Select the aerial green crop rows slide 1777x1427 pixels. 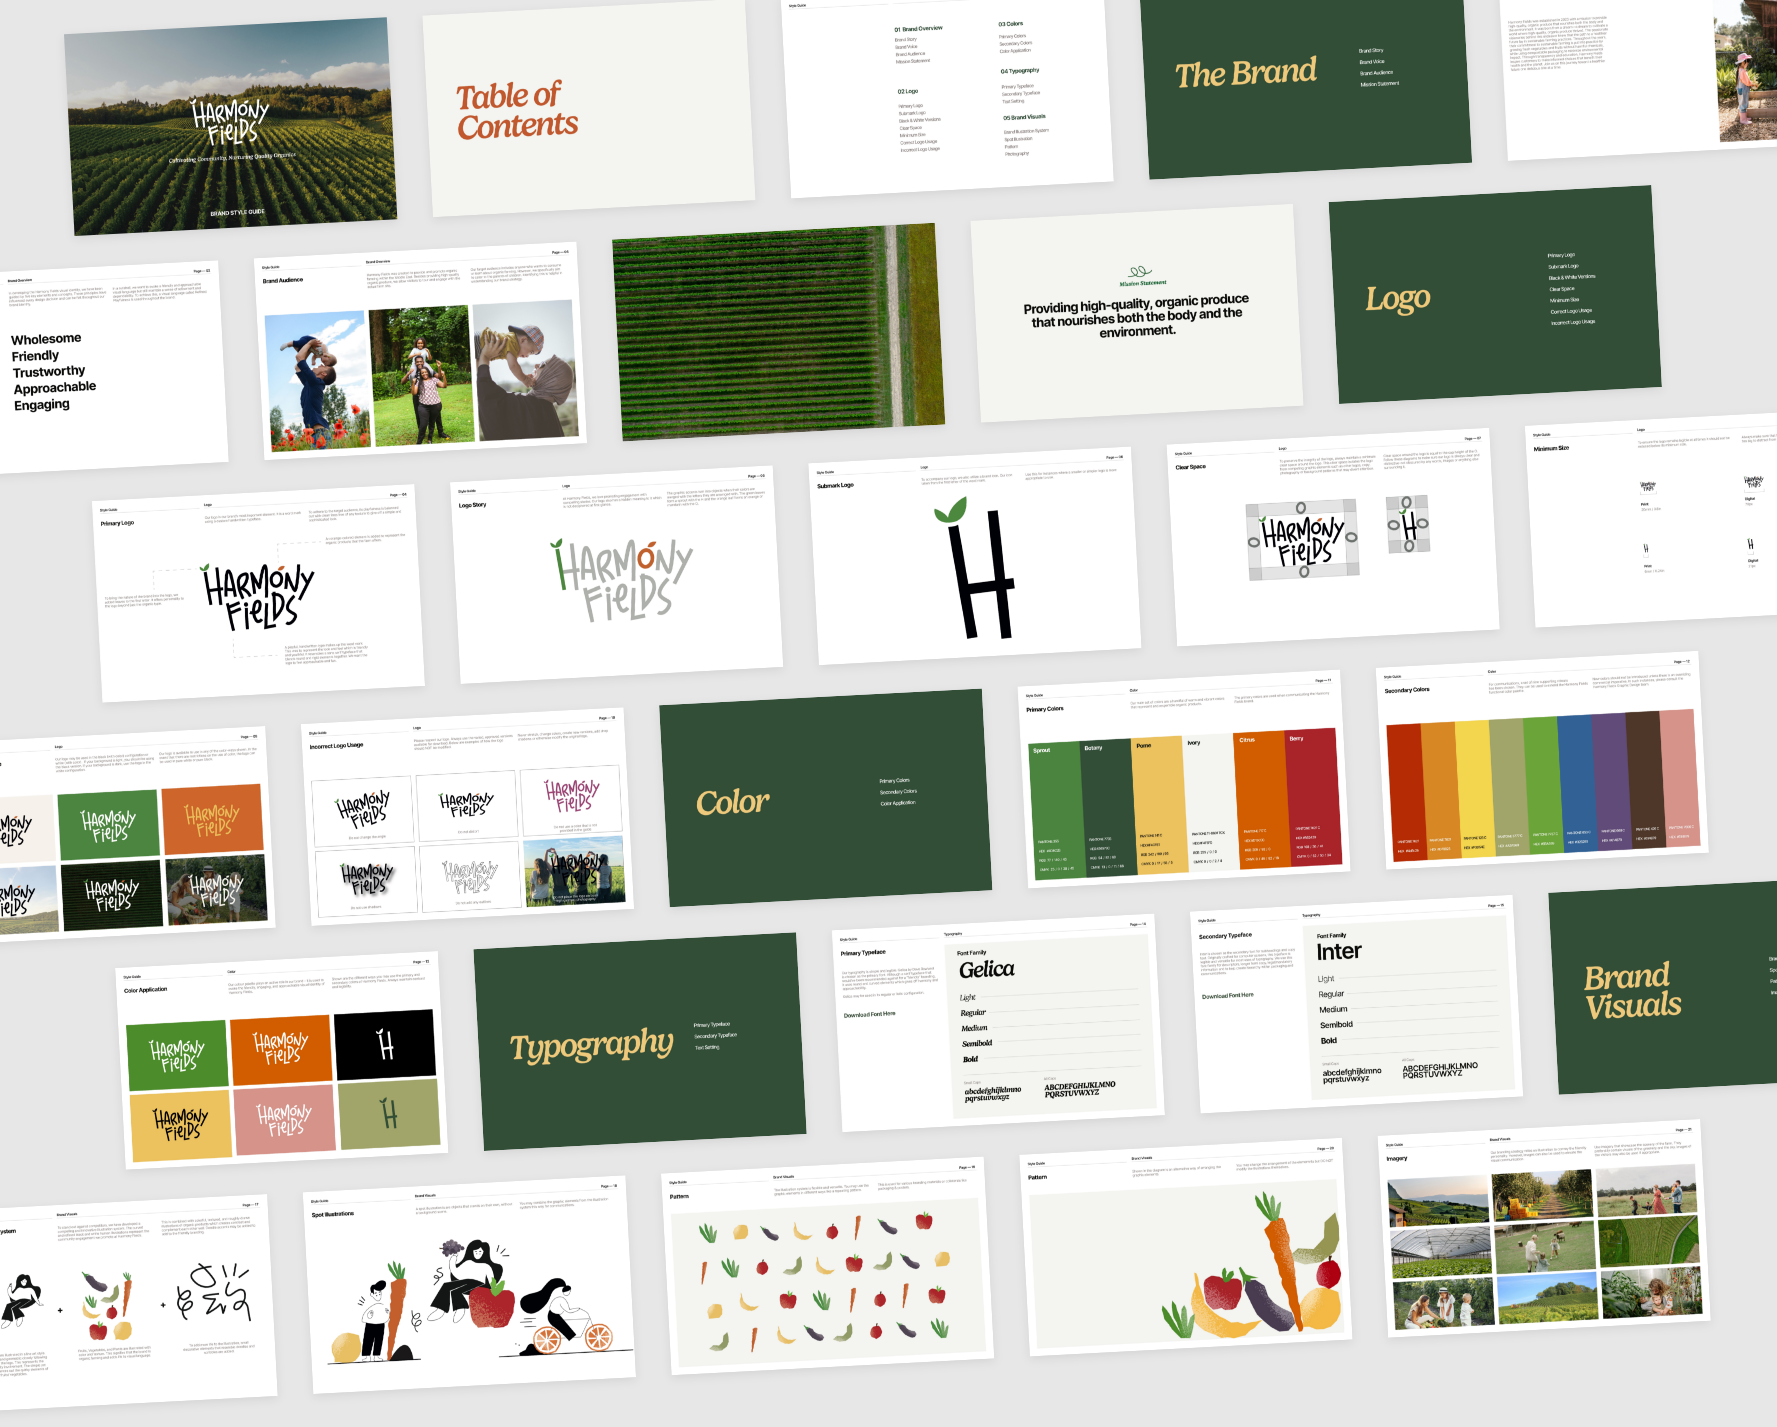pyautogui.click(x=778, y=332)
